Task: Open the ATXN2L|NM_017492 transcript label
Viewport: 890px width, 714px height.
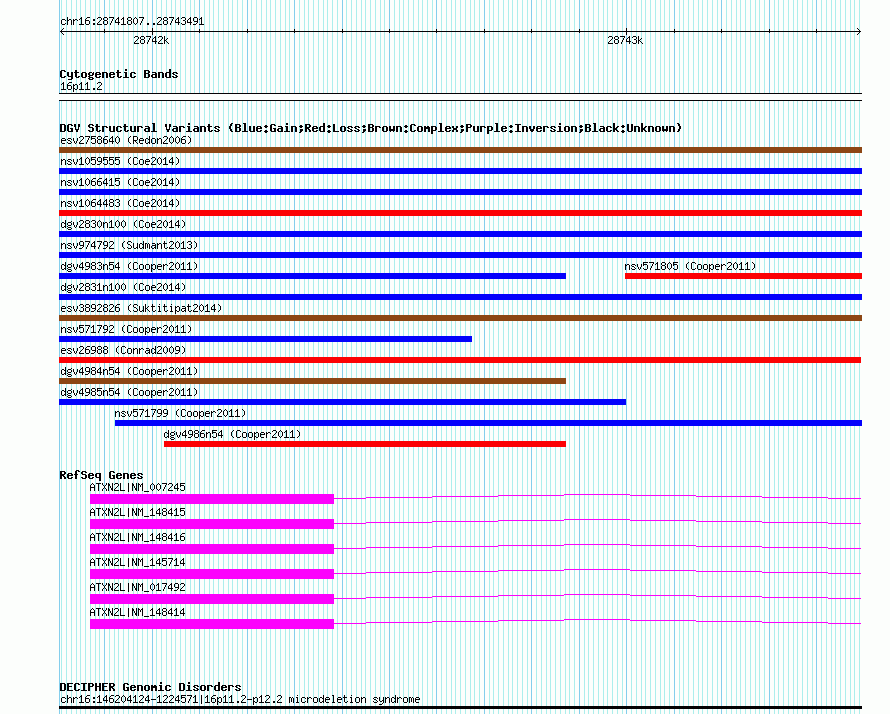Action: [137, 587]
